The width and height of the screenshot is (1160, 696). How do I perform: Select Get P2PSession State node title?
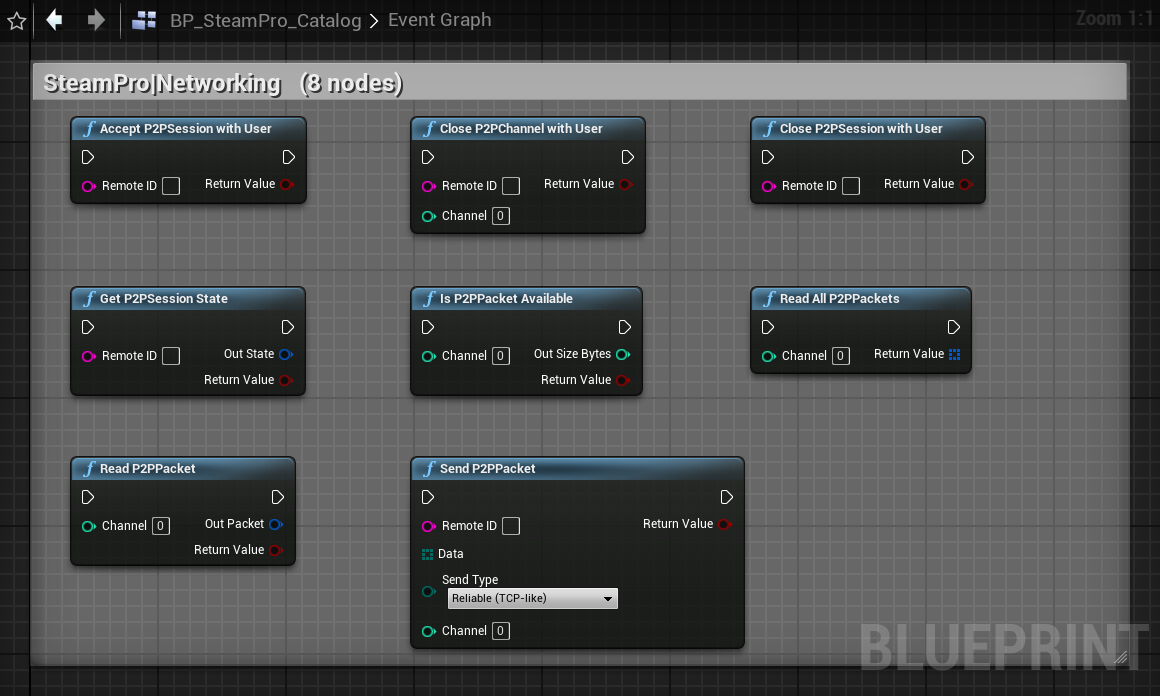click(x=163, y=299)
